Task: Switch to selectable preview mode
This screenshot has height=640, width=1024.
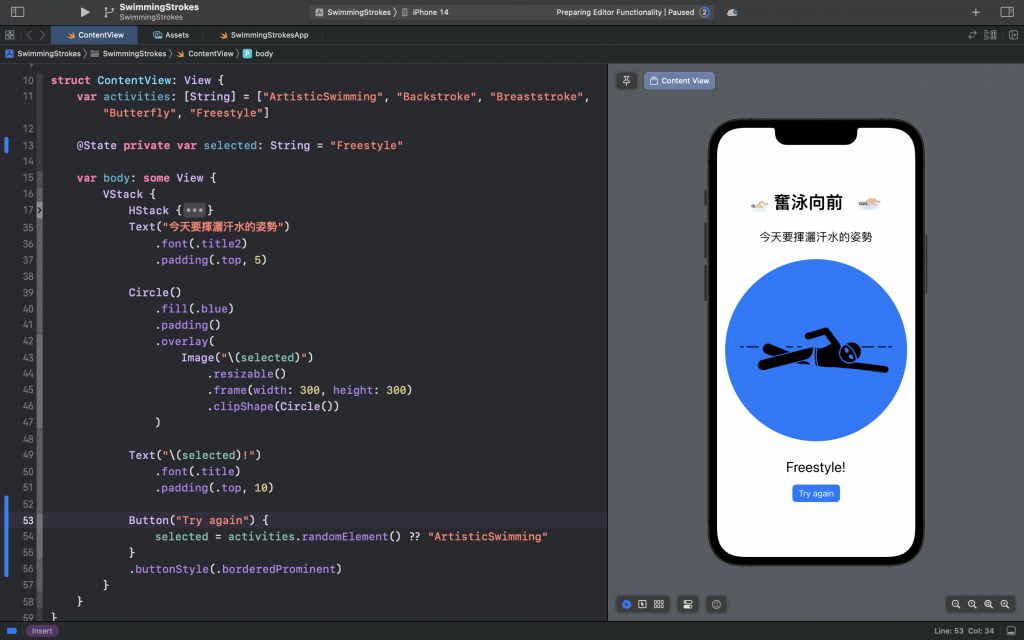Action: pyautogui.click(x=643, y=604)
